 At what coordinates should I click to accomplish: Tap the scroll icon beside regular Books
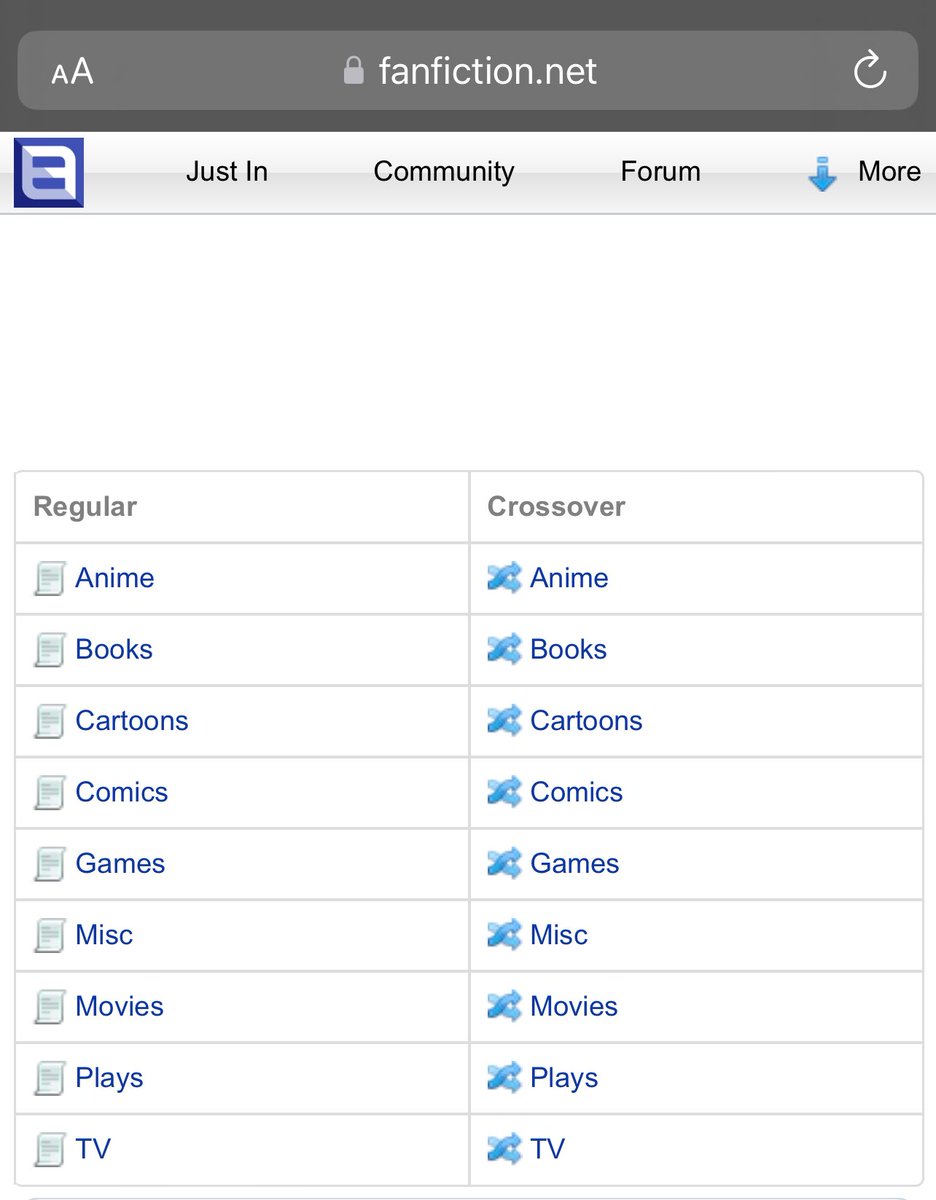50,650
